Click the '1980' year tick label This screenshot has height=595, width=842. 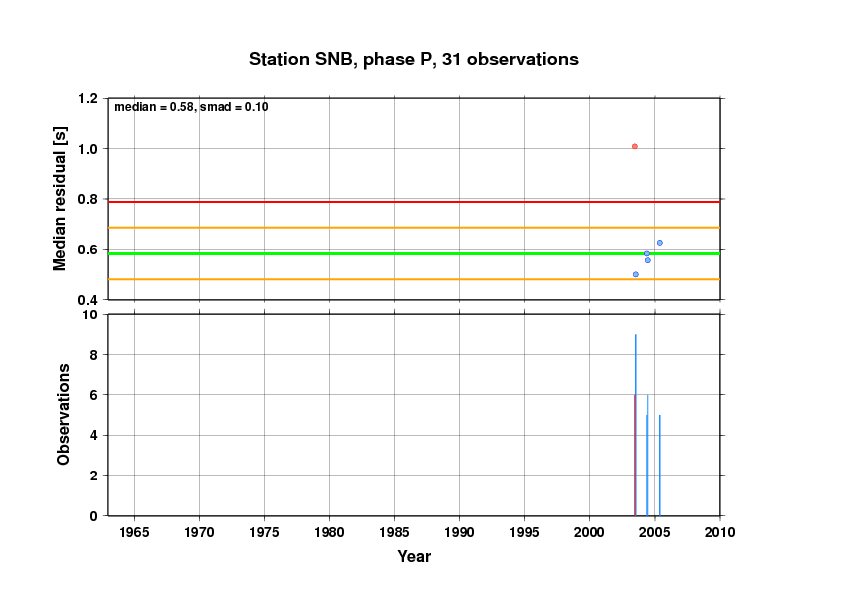click(x=329, y=532)
